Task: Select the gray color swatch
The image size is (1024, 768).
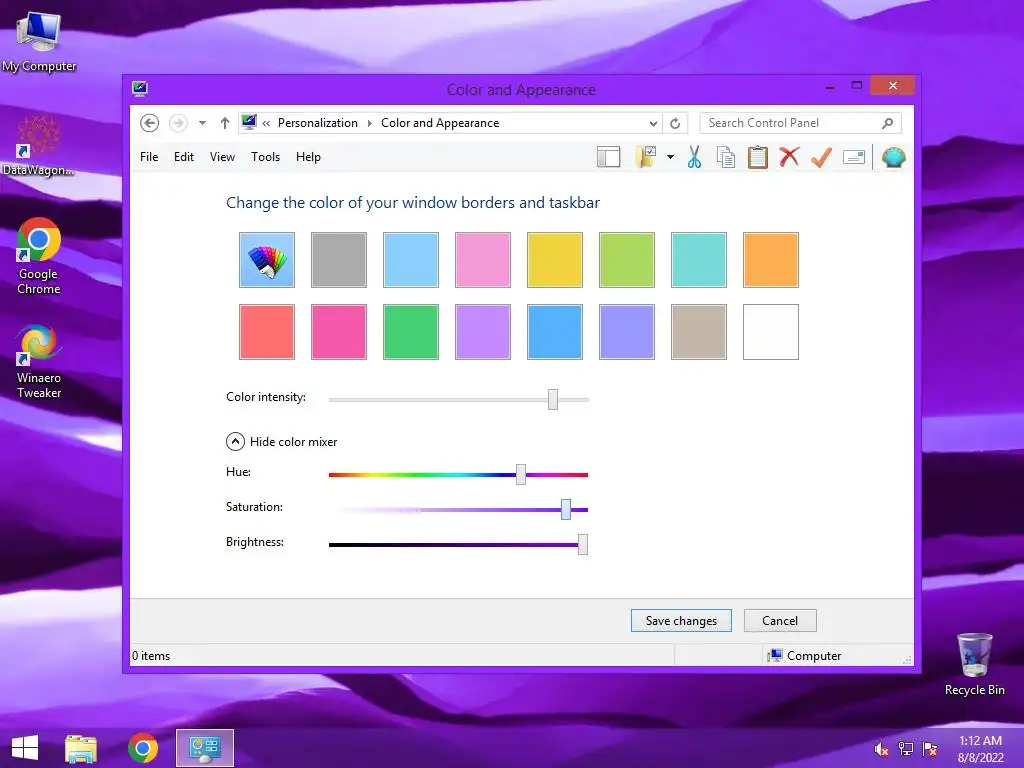Action: [x=339, y=260]
